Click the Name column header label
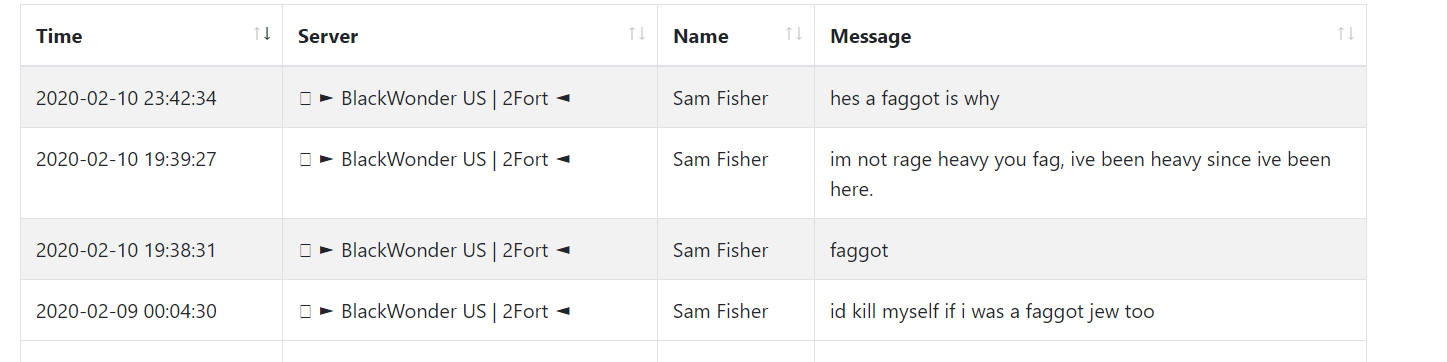The height and width of the screenshot is (362, 1447). click(701, 36)
